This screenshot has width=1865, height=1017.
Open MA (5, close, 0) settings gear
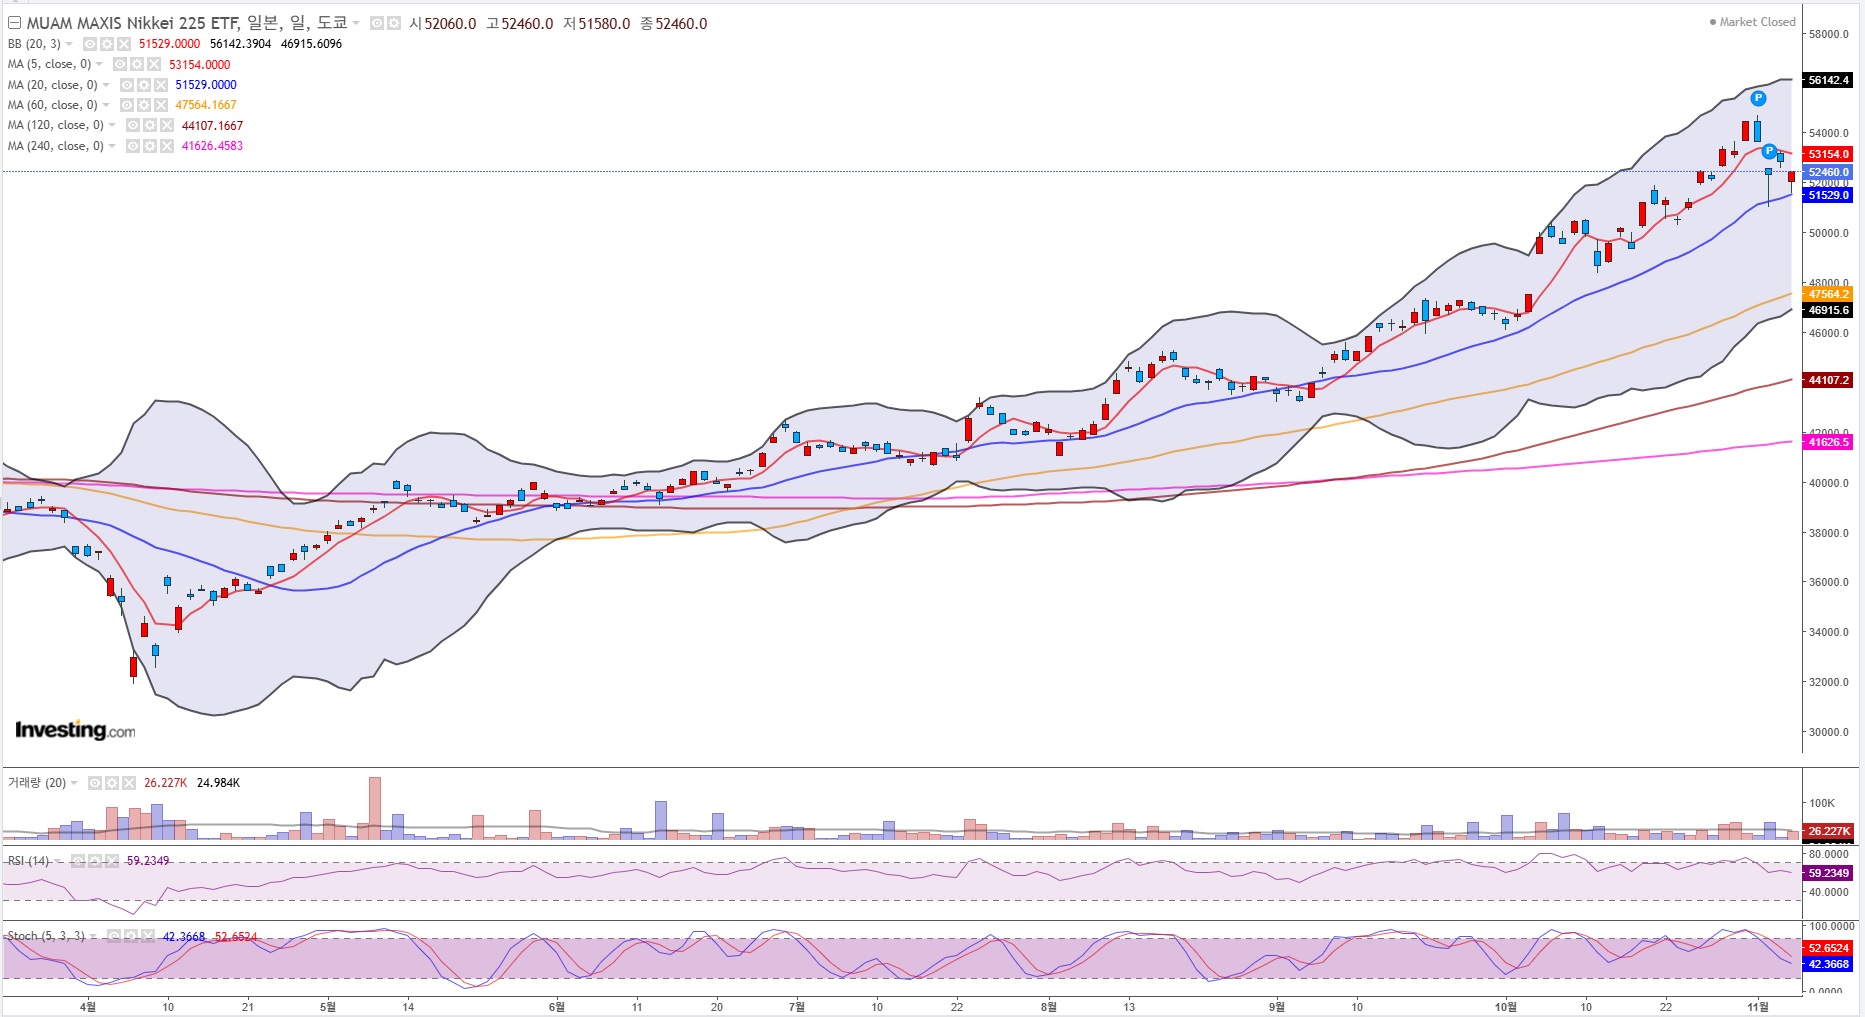tap(137, 64)
